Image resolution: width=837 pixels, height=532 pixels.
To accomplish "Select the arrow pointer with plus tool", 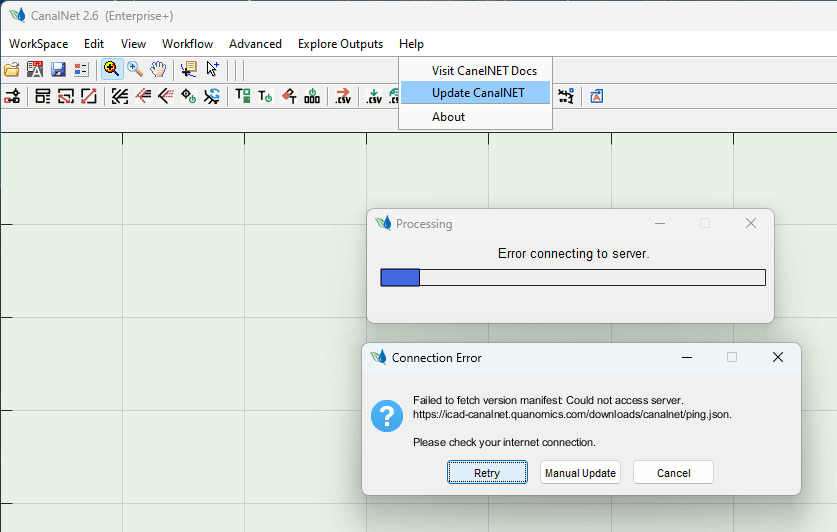I will [212, 69].
